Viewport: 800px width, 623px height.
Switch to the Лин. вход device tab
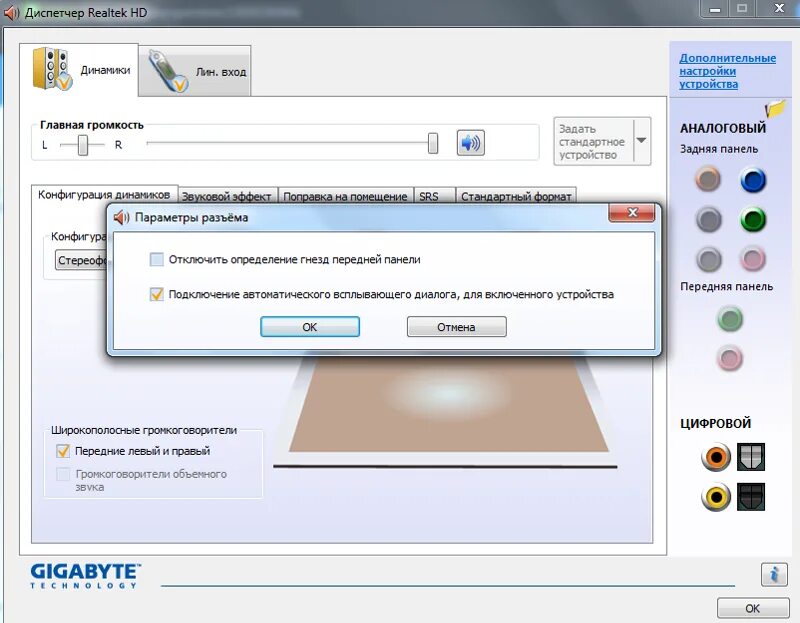pyautogui.click(x=195, y=71)
